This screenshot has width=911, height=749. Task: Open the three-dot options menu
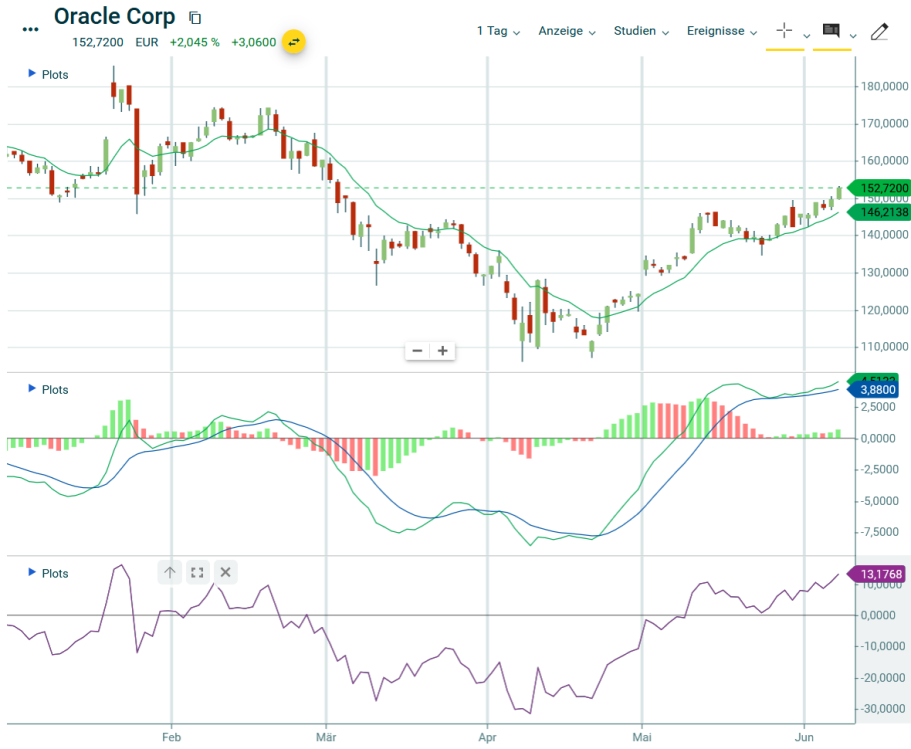pyautogui.click(x=30, y=30)
